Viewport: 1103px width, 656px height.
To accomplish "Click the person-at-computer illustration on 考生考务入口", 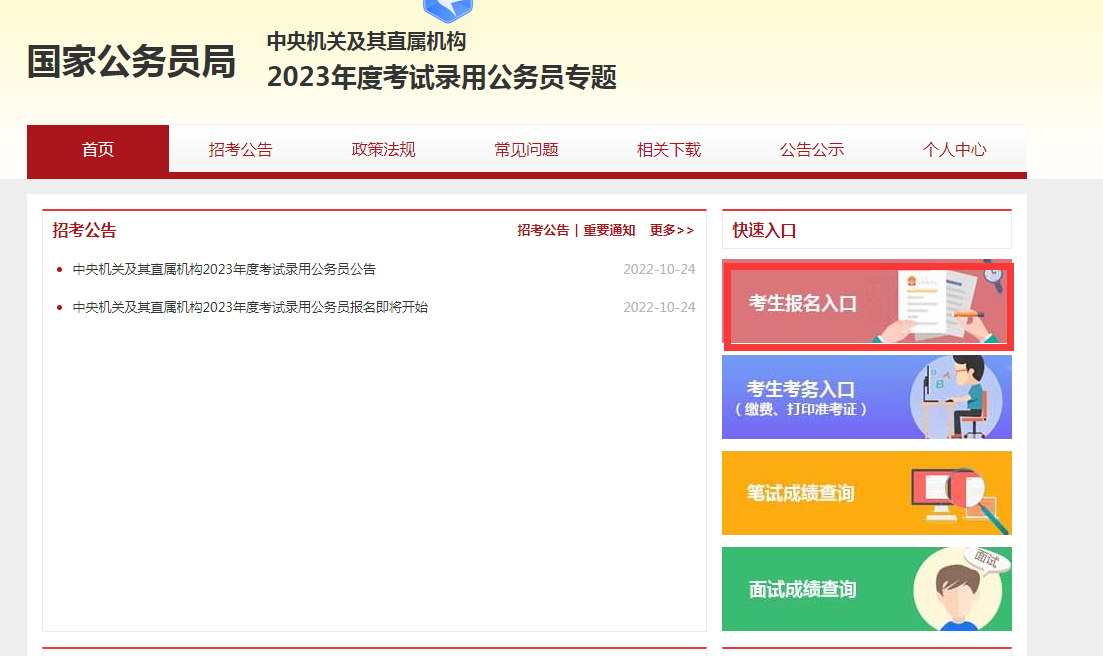I will (958, 397).
